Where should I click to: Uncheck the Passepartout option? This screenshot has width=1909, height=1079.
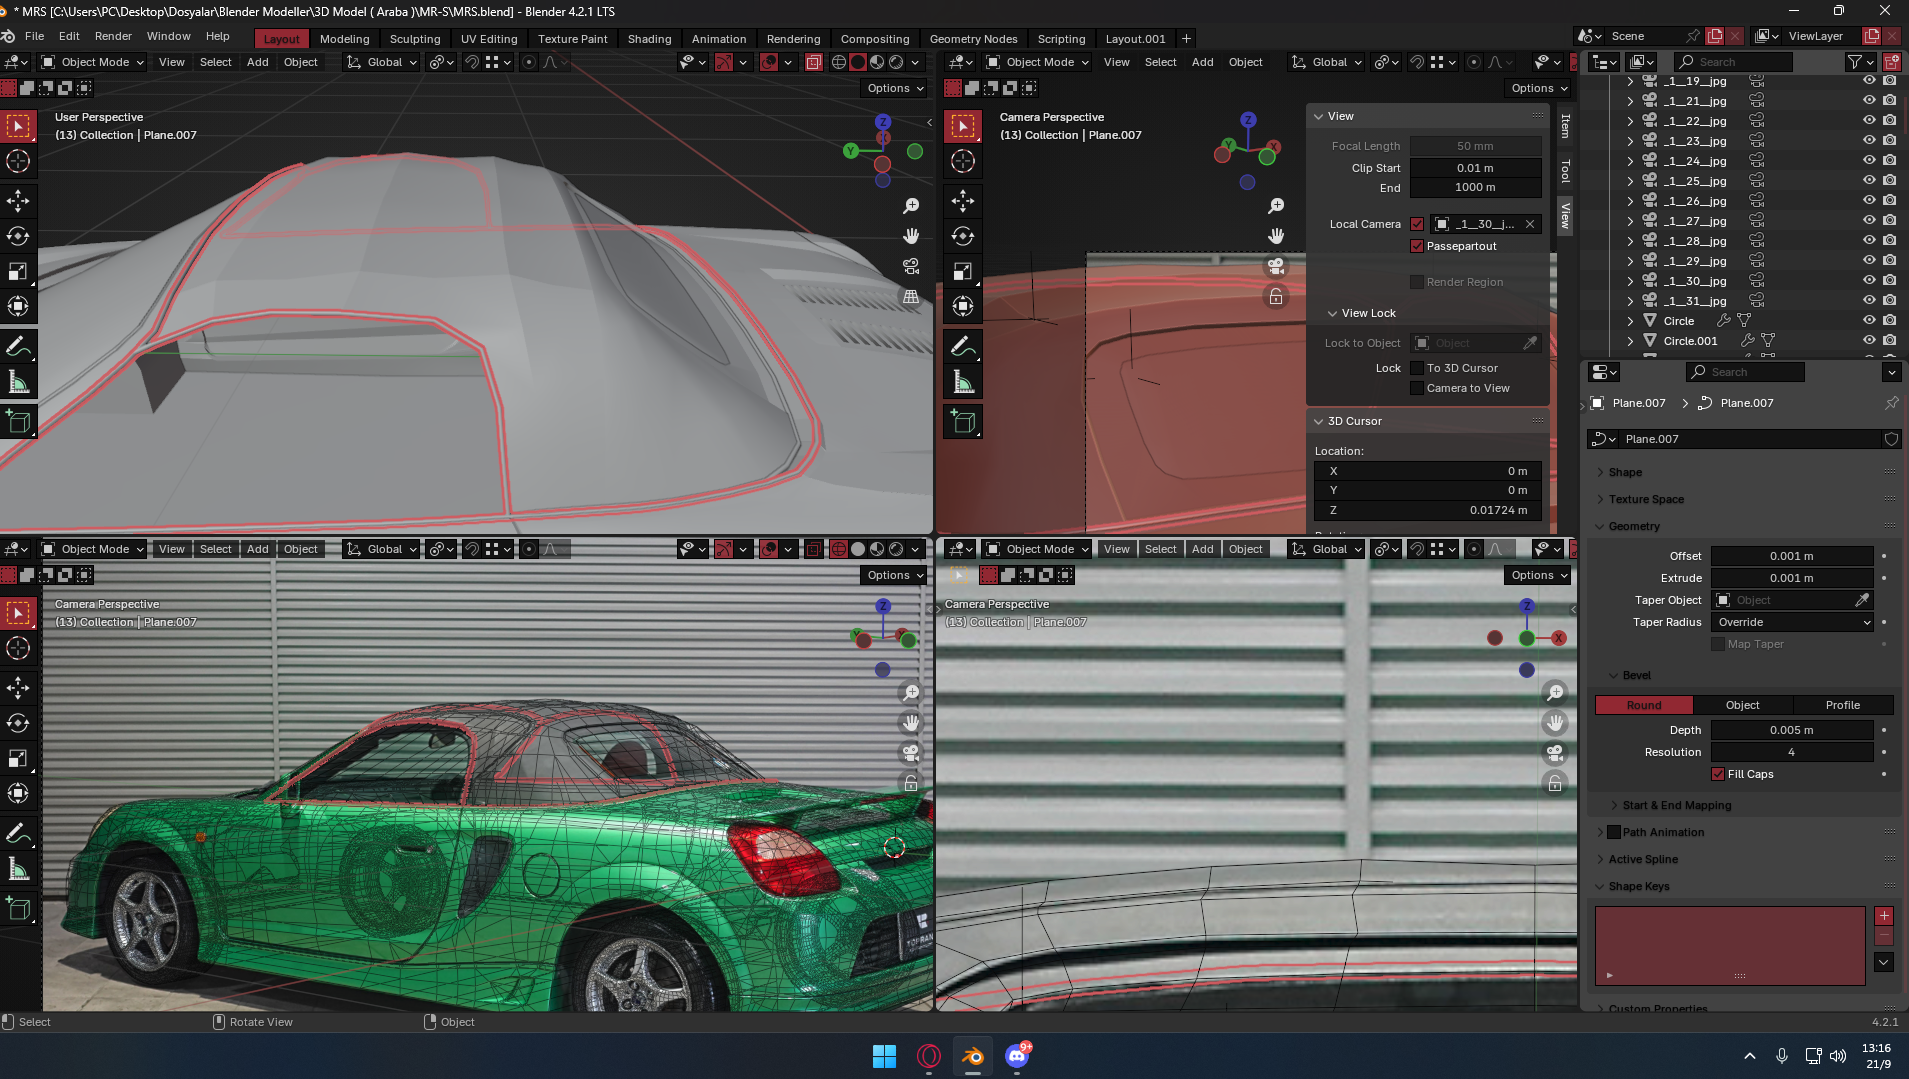click(1417, 246)
